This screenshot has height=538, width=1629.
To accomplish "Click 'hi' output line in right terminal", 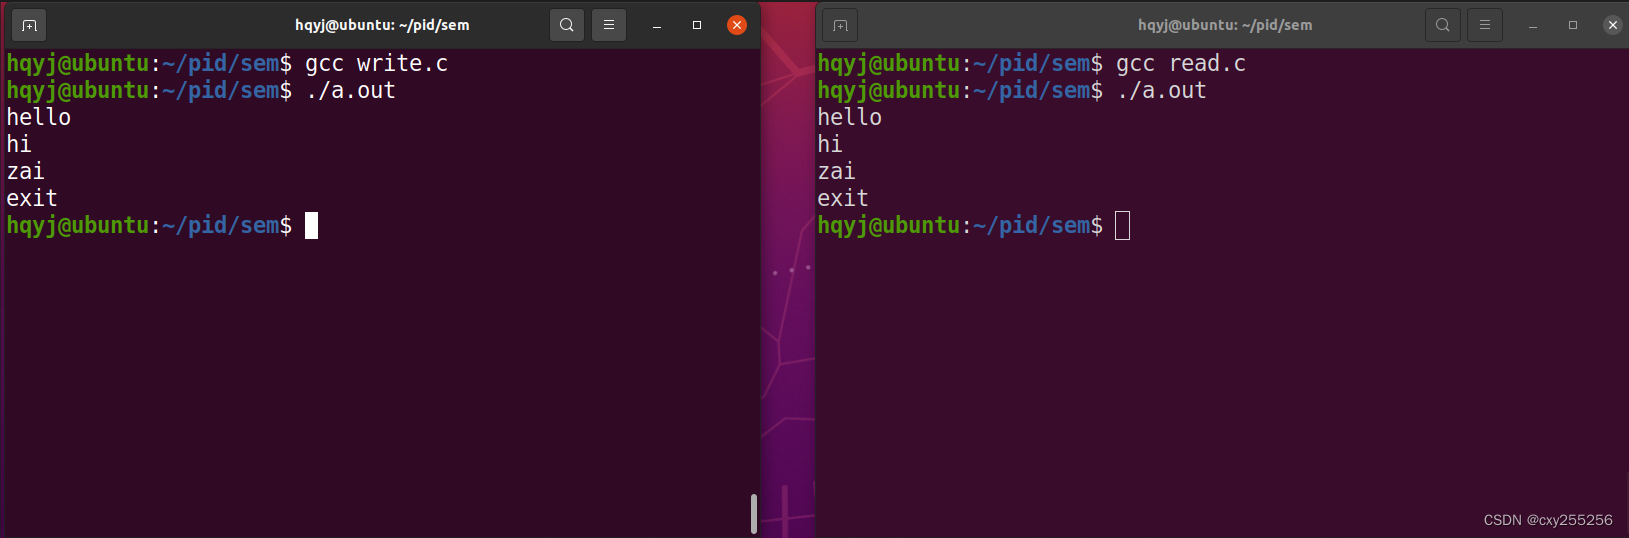I will 830,144.
